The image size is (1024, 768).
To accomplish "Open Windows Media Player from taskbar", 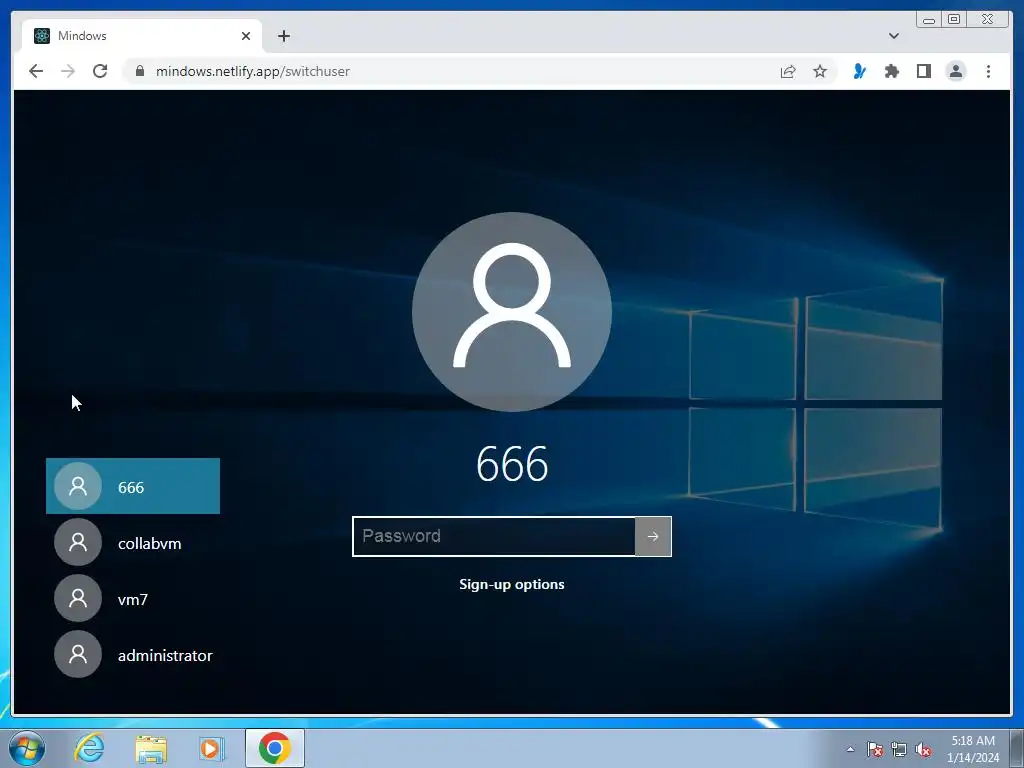I will coord(212,748).
